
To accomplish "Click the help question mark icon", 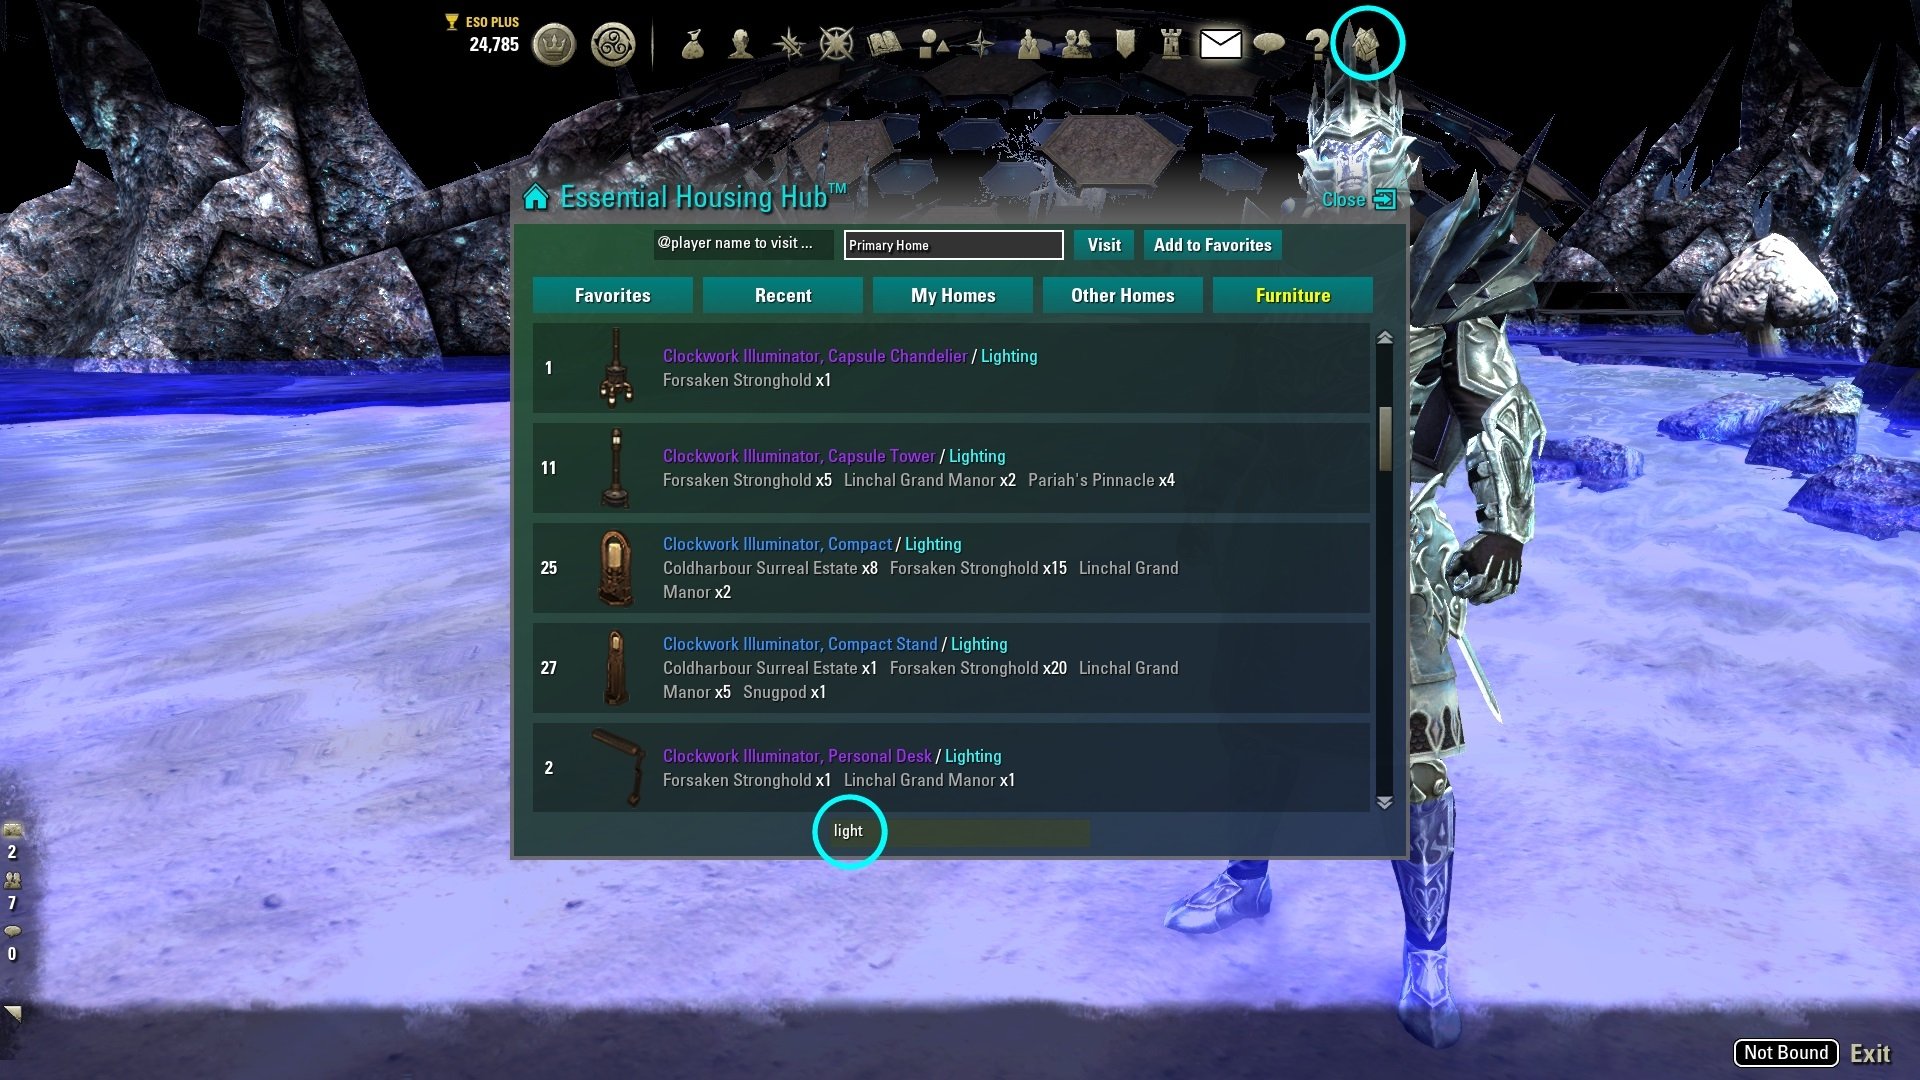I will click(1315, 44).
